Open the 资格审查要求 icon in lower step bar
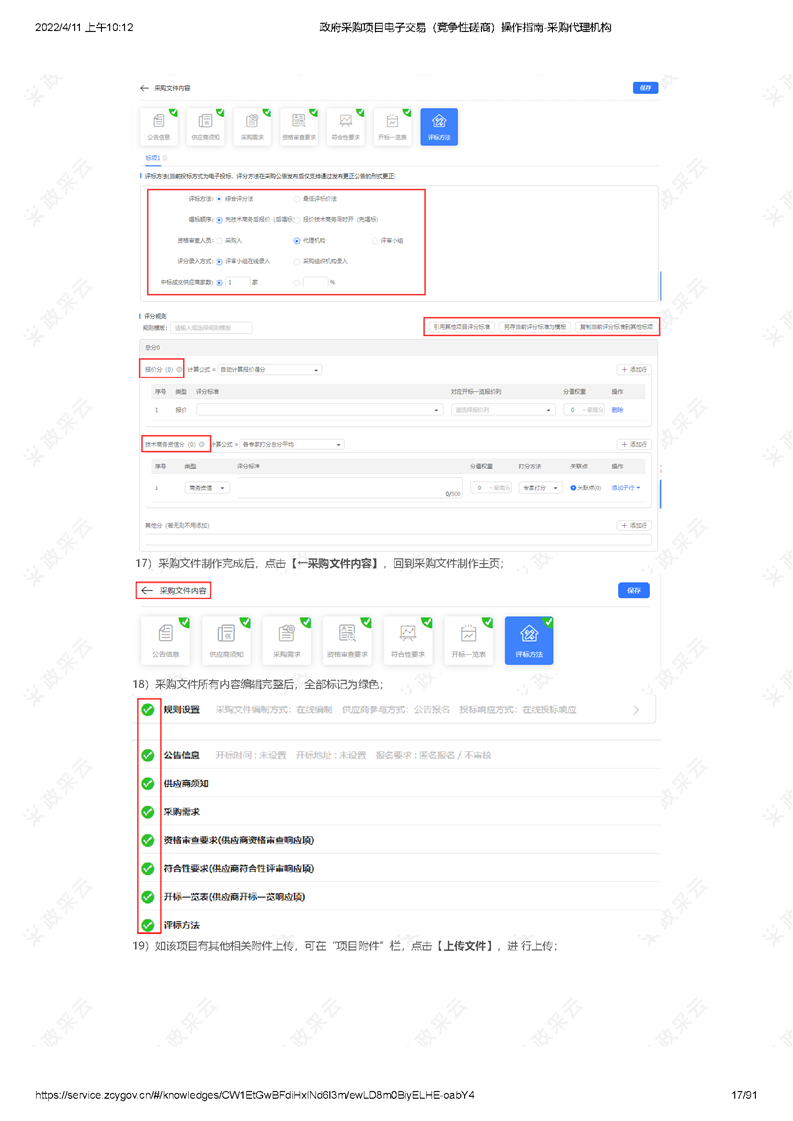Screen dimensions: 793x1121 [347, 638]
